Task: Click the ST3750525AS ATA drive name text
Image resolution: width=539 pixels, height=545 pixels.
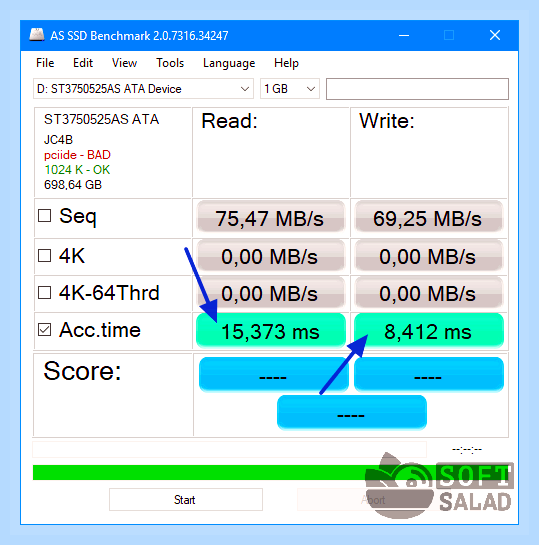Action: [x=101, y=119]
